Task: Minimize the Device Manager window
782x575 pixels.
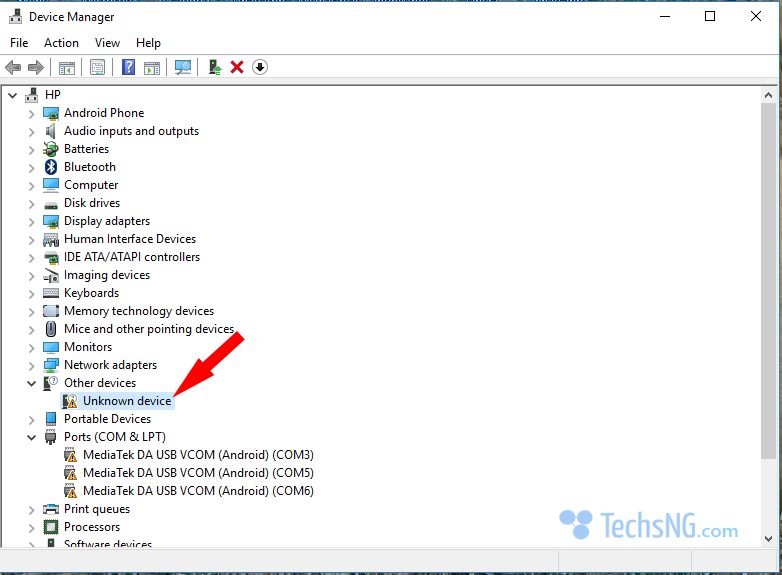Action: tap(664, 16)
